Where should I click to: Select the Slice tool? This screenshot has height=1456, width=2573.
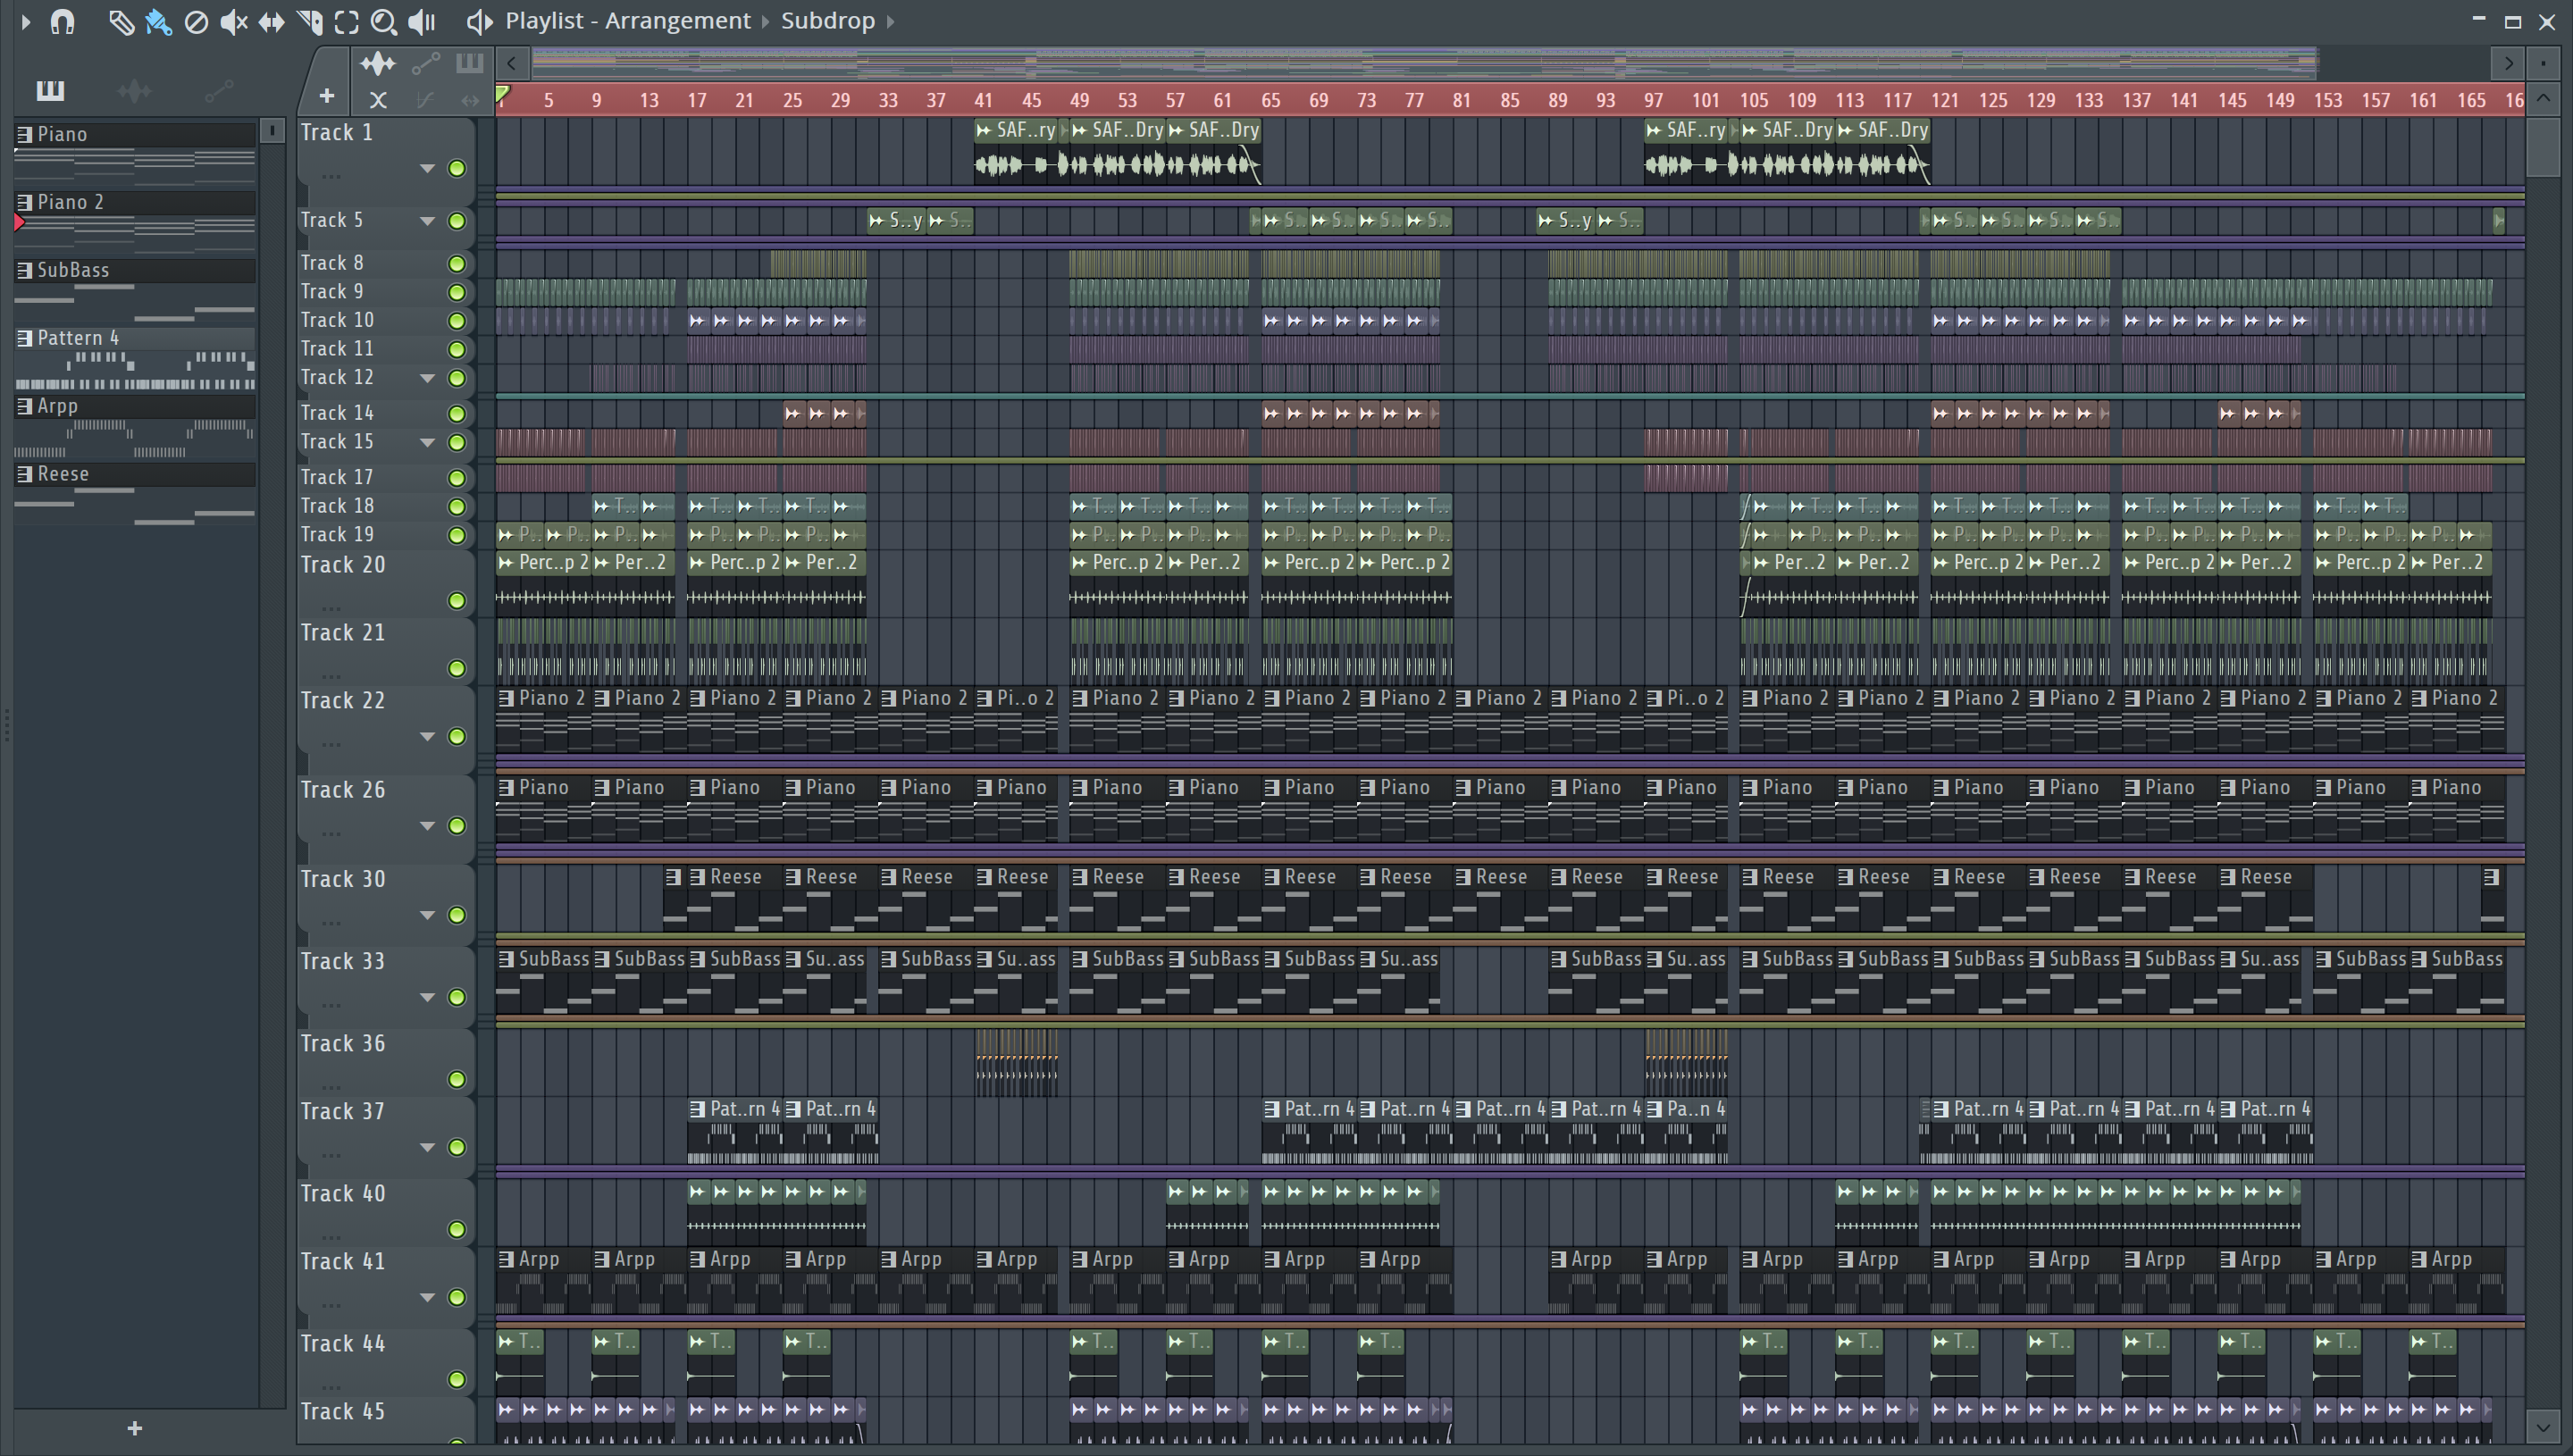pos(309,21)
